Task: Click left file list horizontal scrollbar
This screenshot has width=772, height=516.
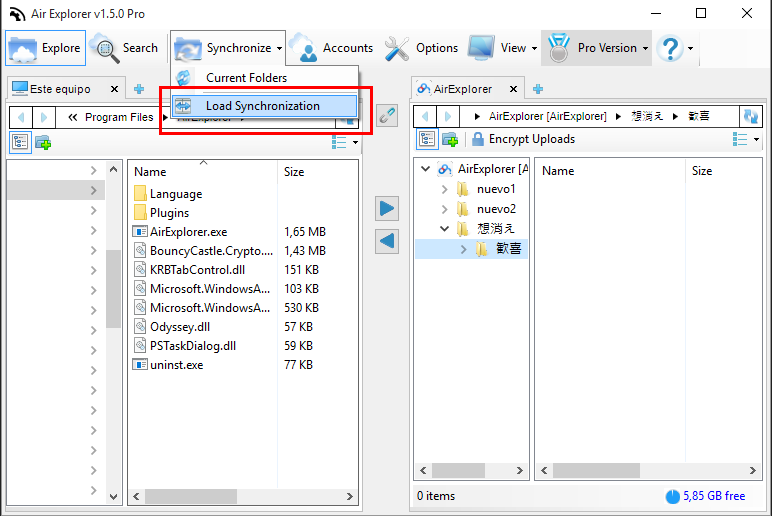Action: click(x=191, y=496)
